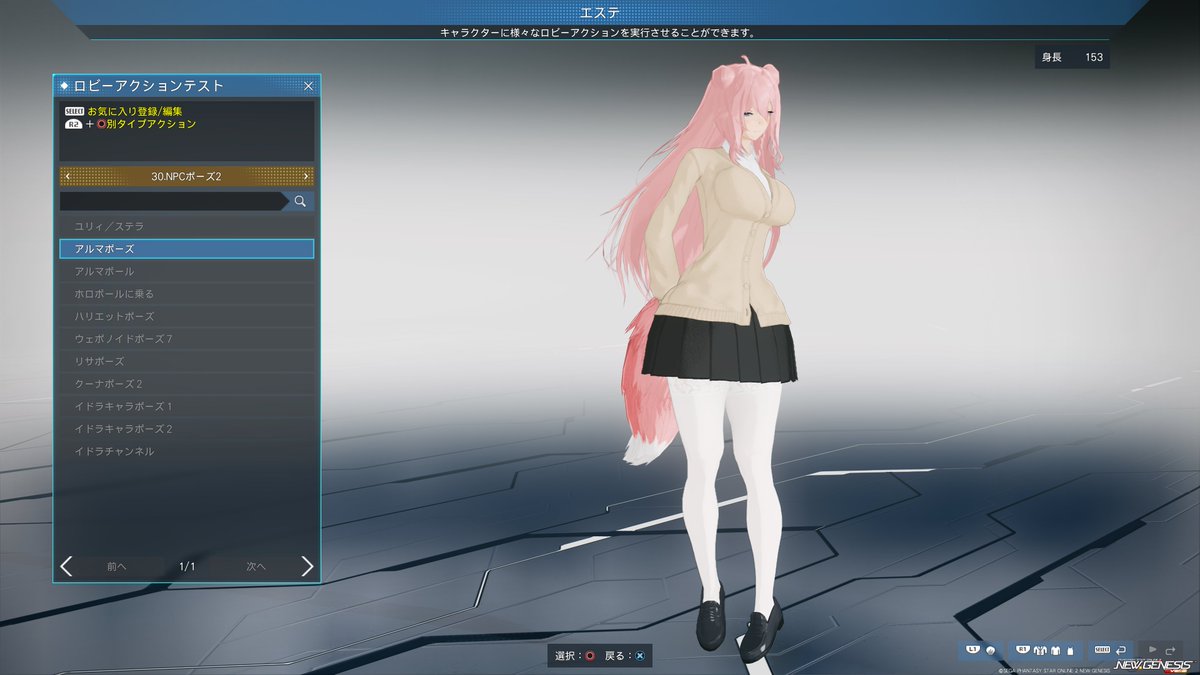1200x675 pixels.
Task: Click the L1 key badge
Action: click(x=973, y=649)
